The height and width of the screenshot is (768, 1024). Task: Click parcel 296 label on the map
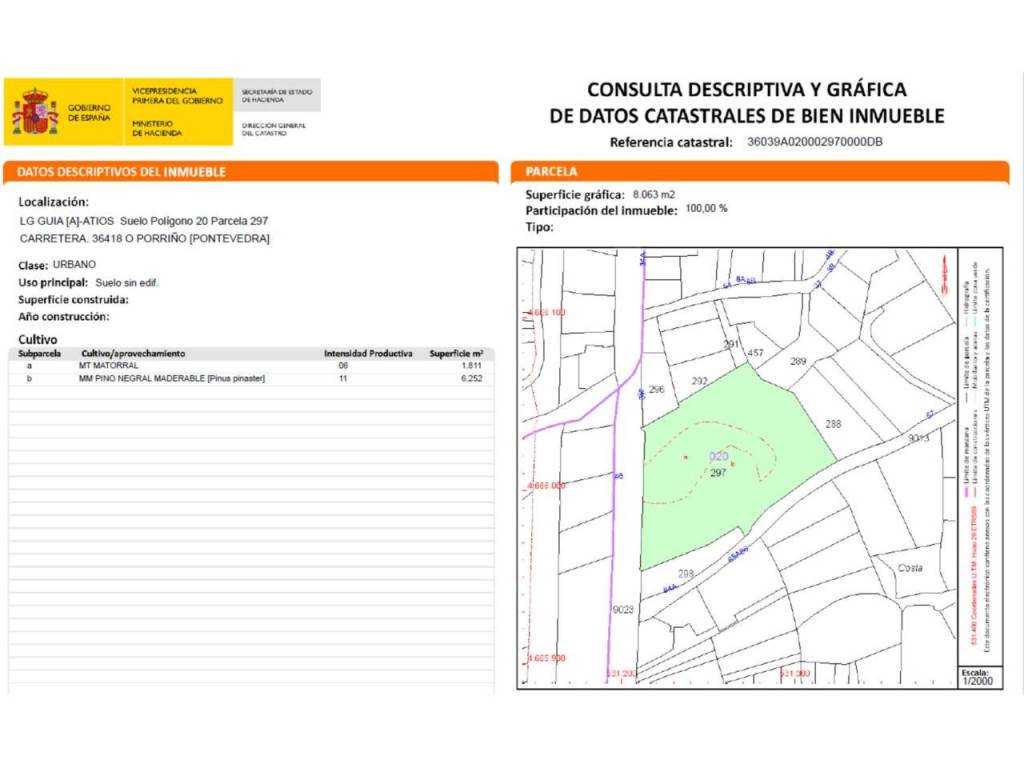(657, 389)
